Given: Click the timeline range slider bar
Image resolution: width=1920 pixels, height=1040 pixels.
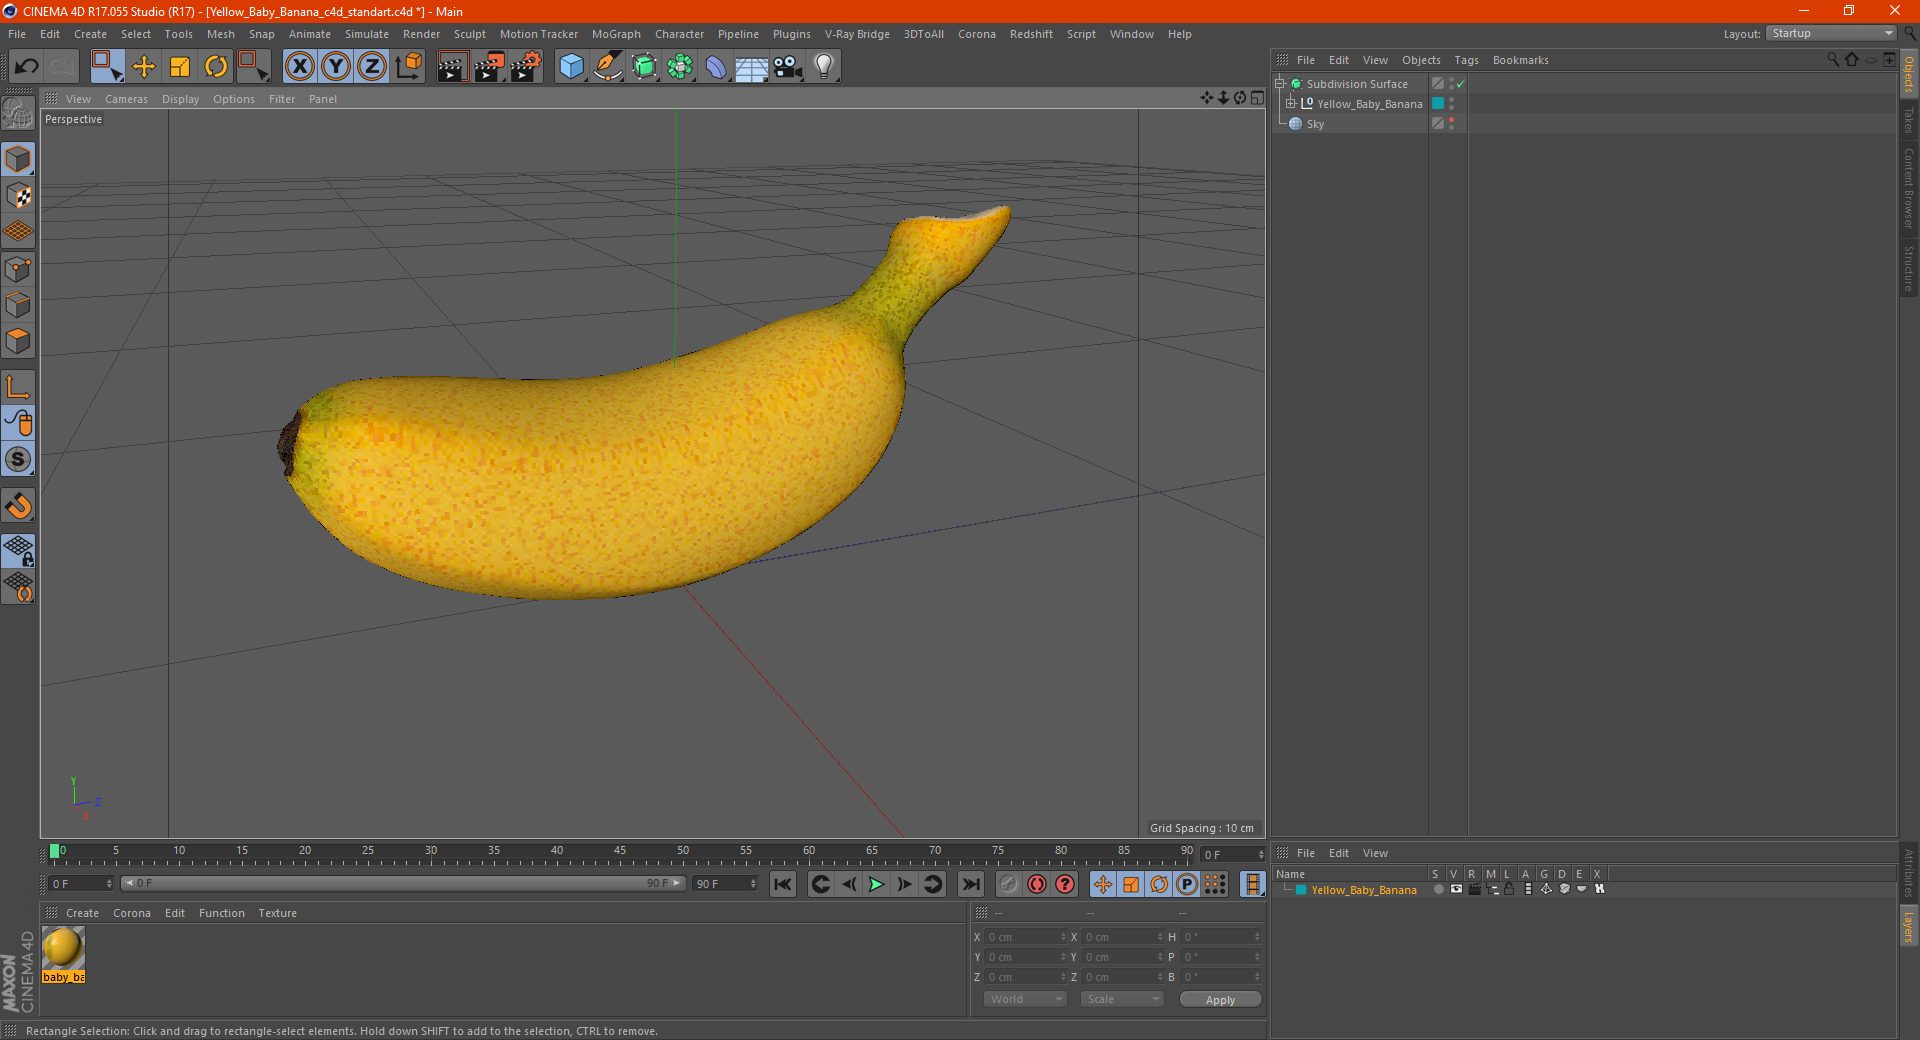Looking at the screenshot, I should click(x=403, y=883).
